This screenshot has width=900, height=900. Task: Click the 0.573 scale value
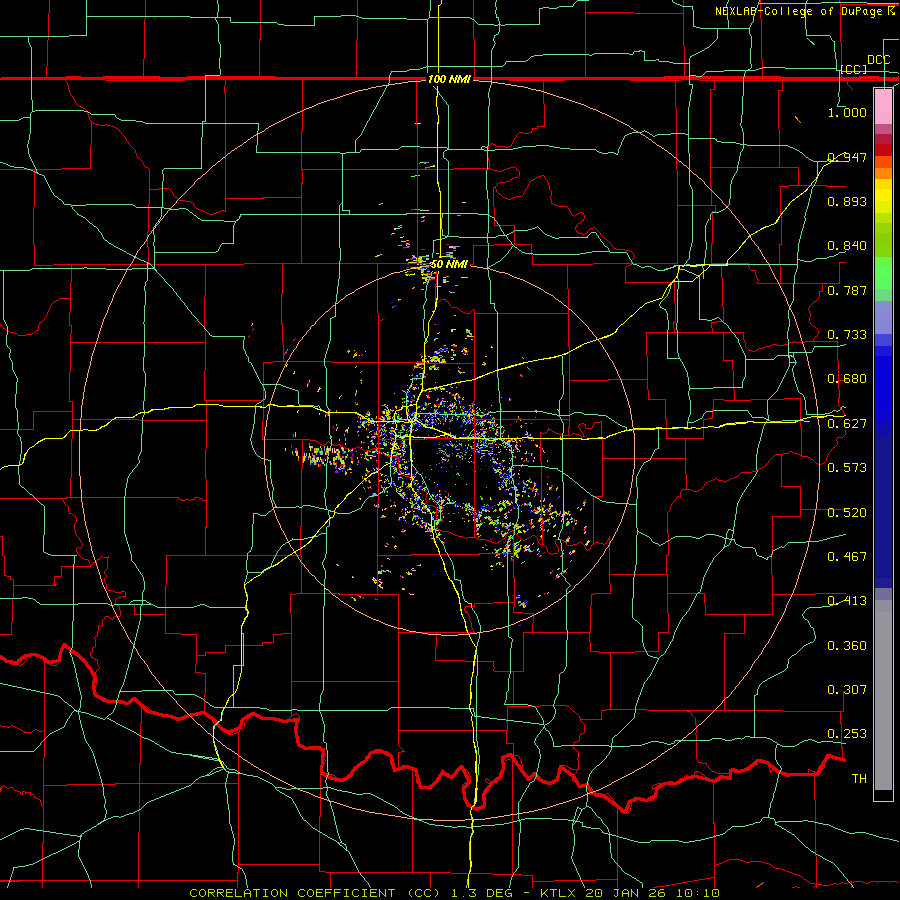pyautogui.click(x=847, y=468)
